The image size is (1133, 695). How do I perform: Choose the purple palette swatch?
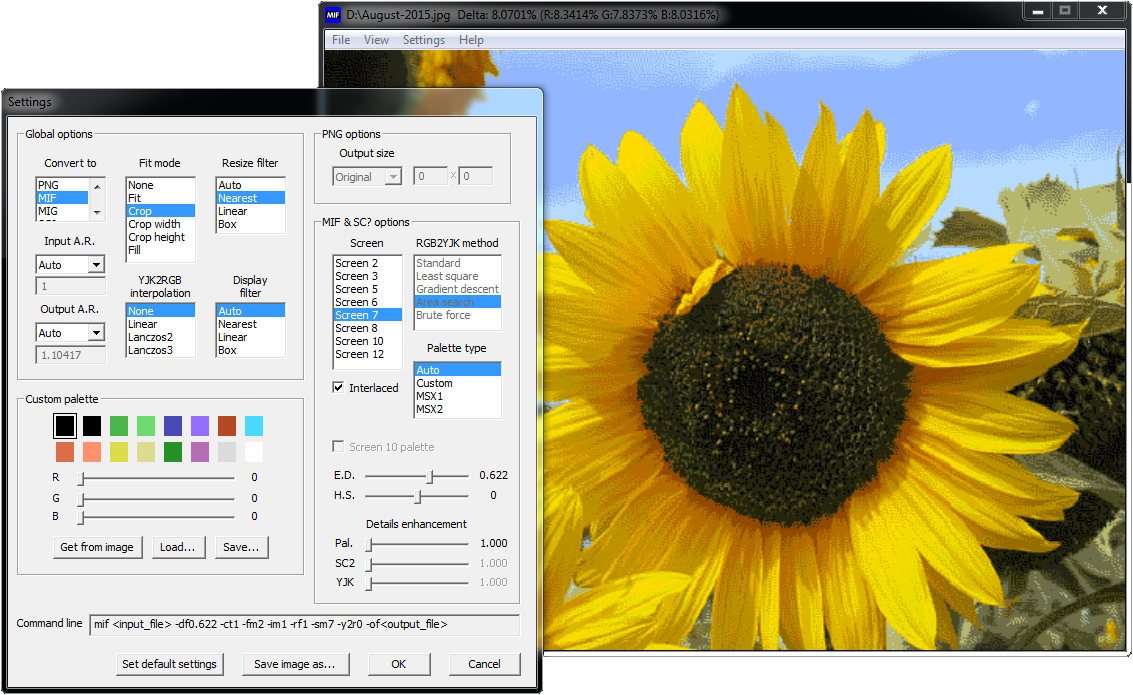pos(200,426)
